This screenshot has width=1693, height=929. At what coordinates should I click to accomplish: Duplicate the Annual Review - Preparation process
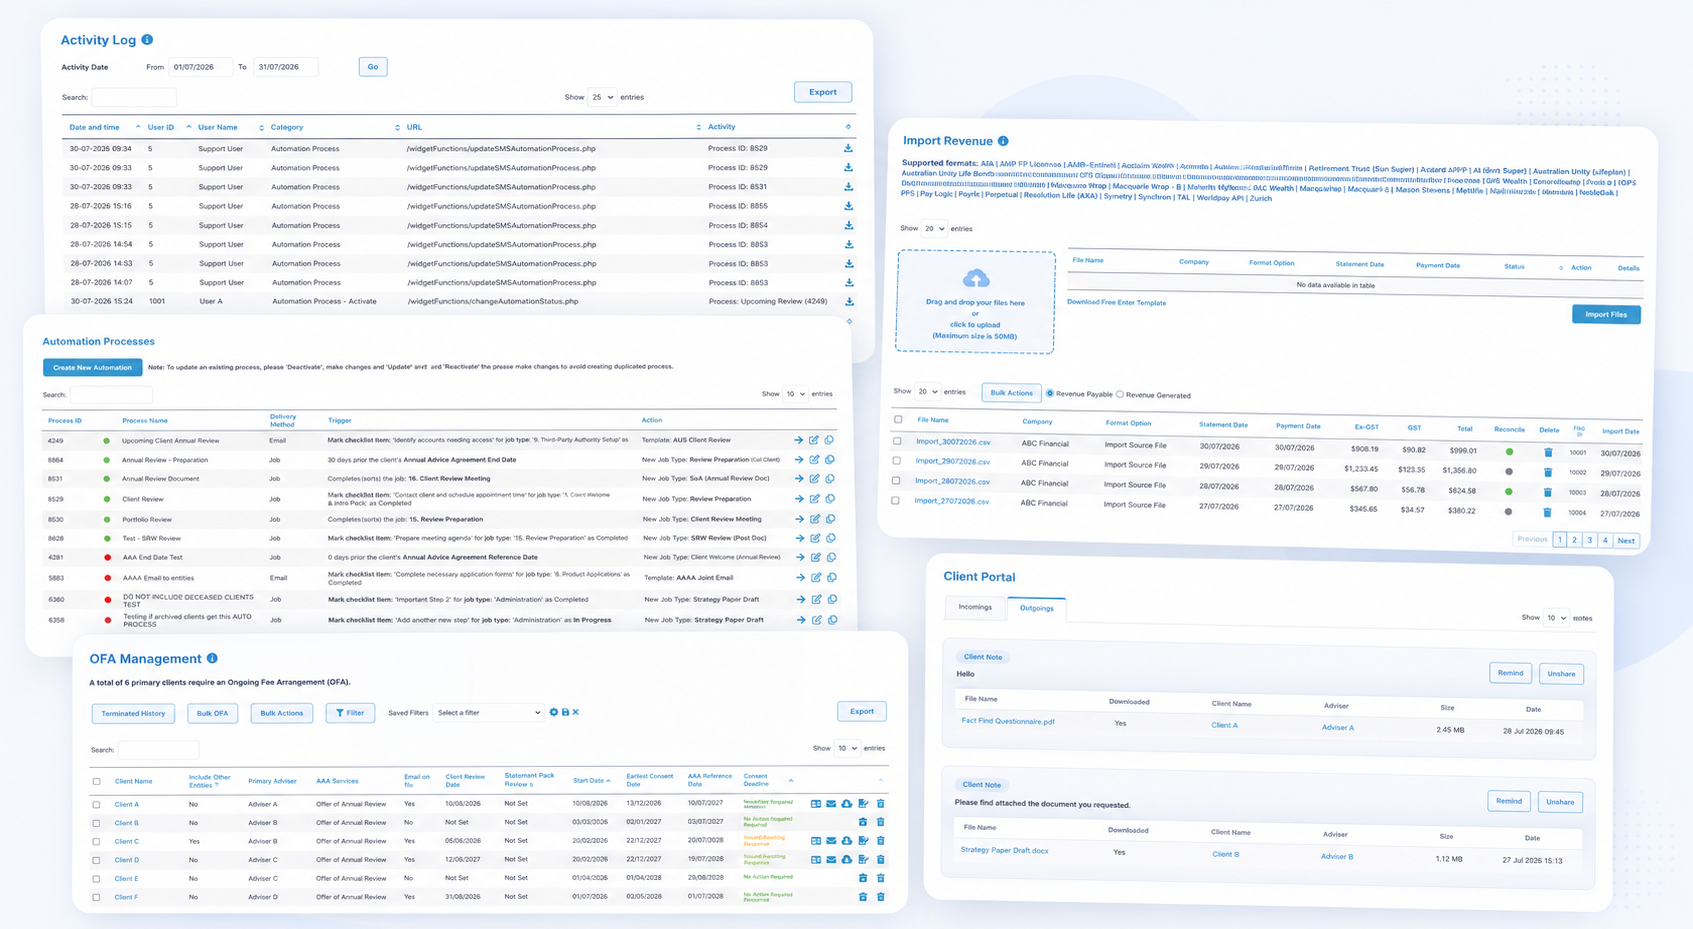pos(830,460)
